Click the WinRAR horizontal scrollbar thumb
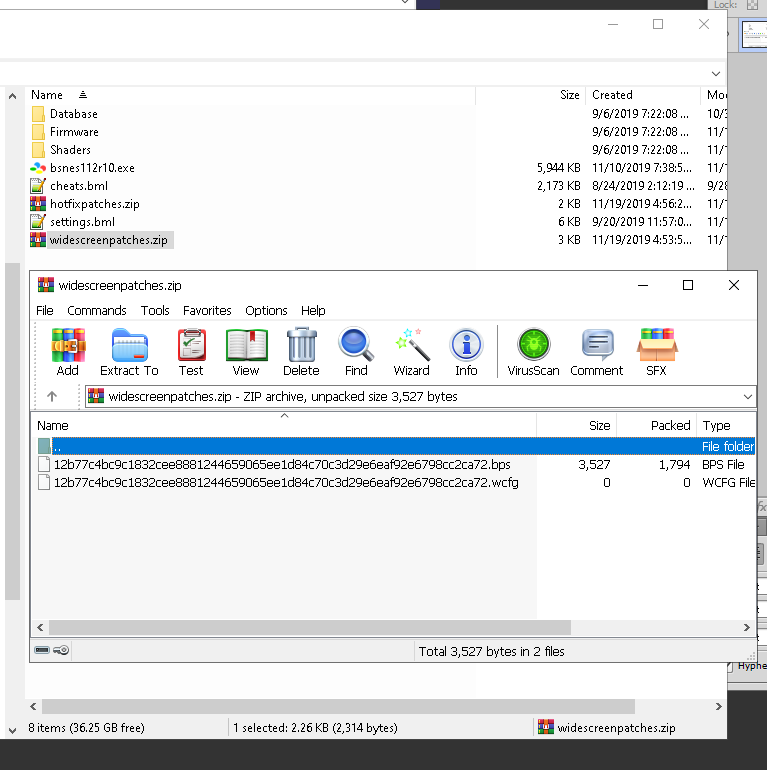The image size is (767, 770). tap(310, 627)
